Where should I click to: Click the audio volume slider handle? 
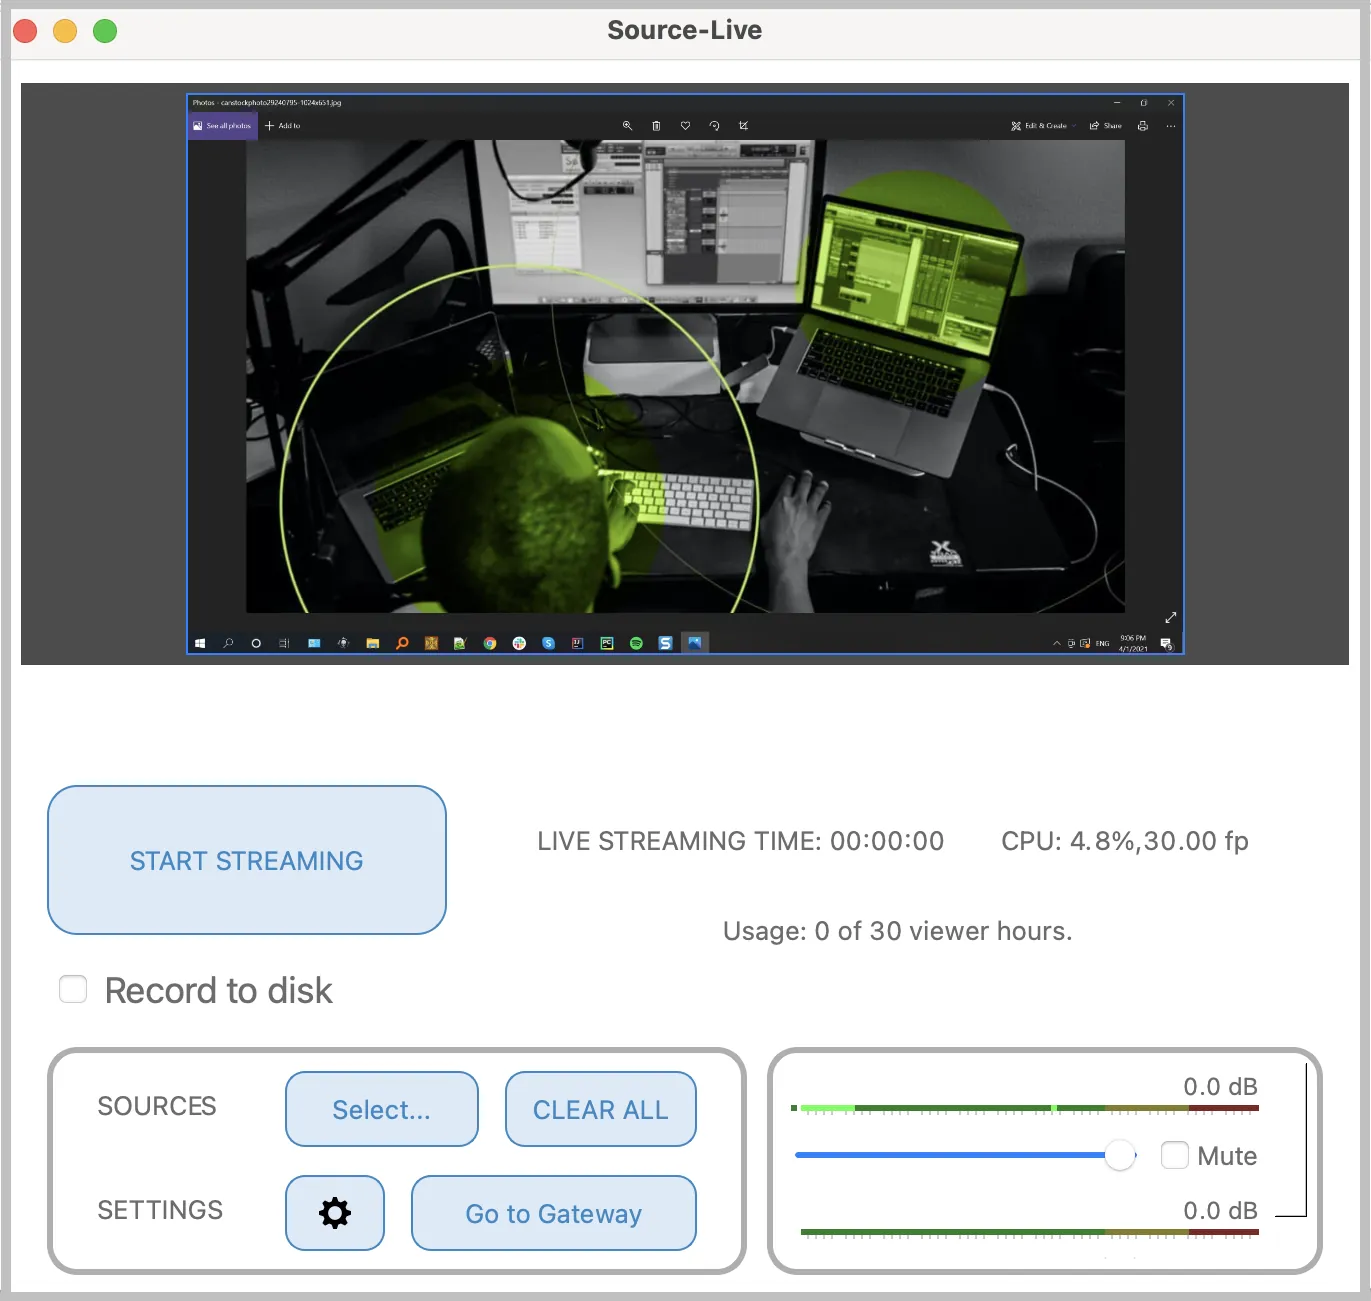(1120, 1155)
